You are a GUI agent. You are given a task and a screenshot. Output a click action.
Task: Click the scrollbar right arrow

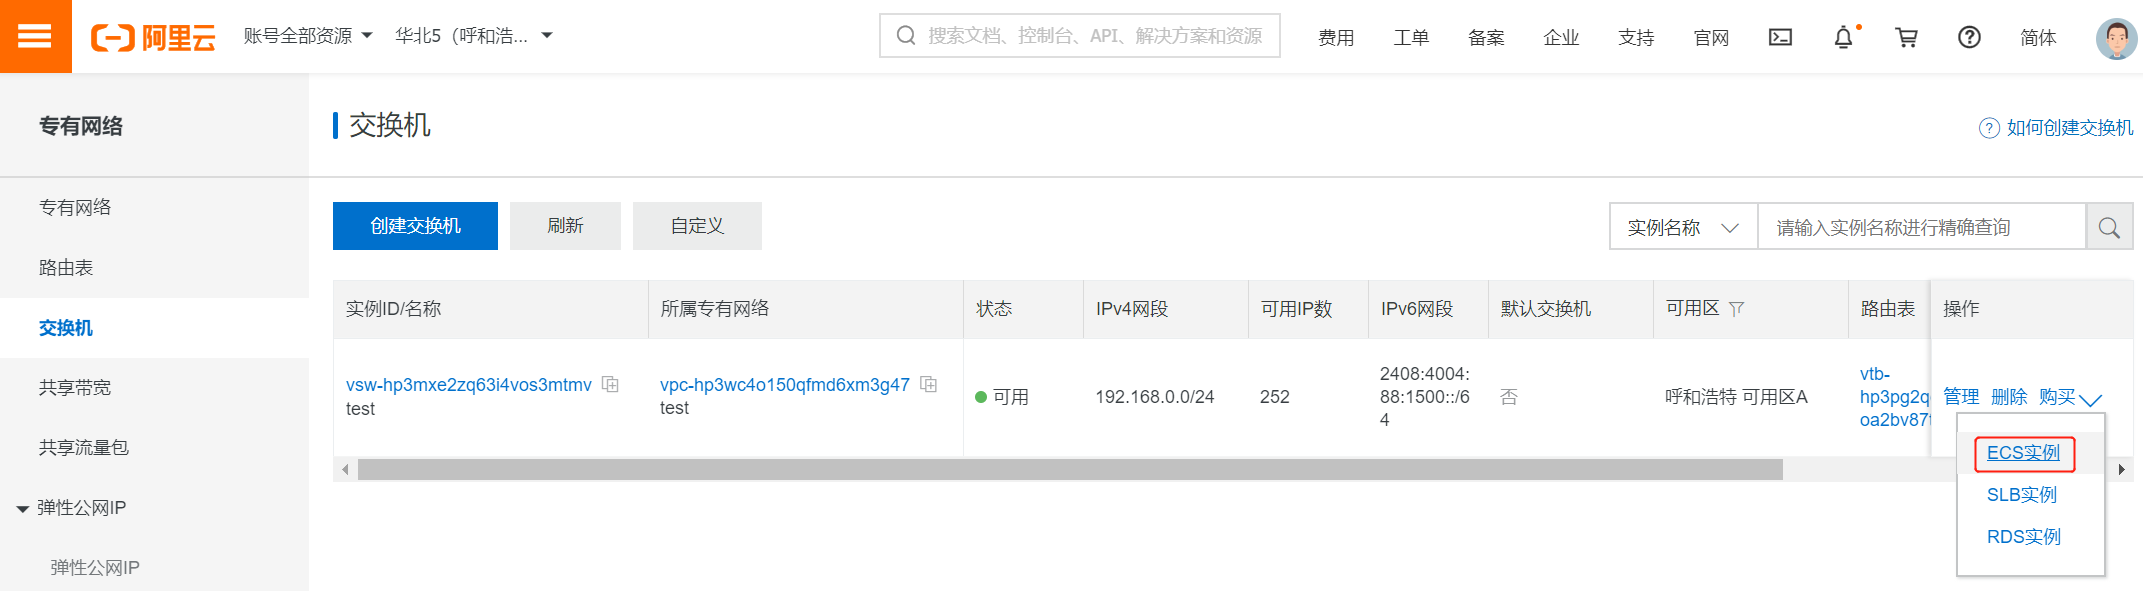point(2121,469)
